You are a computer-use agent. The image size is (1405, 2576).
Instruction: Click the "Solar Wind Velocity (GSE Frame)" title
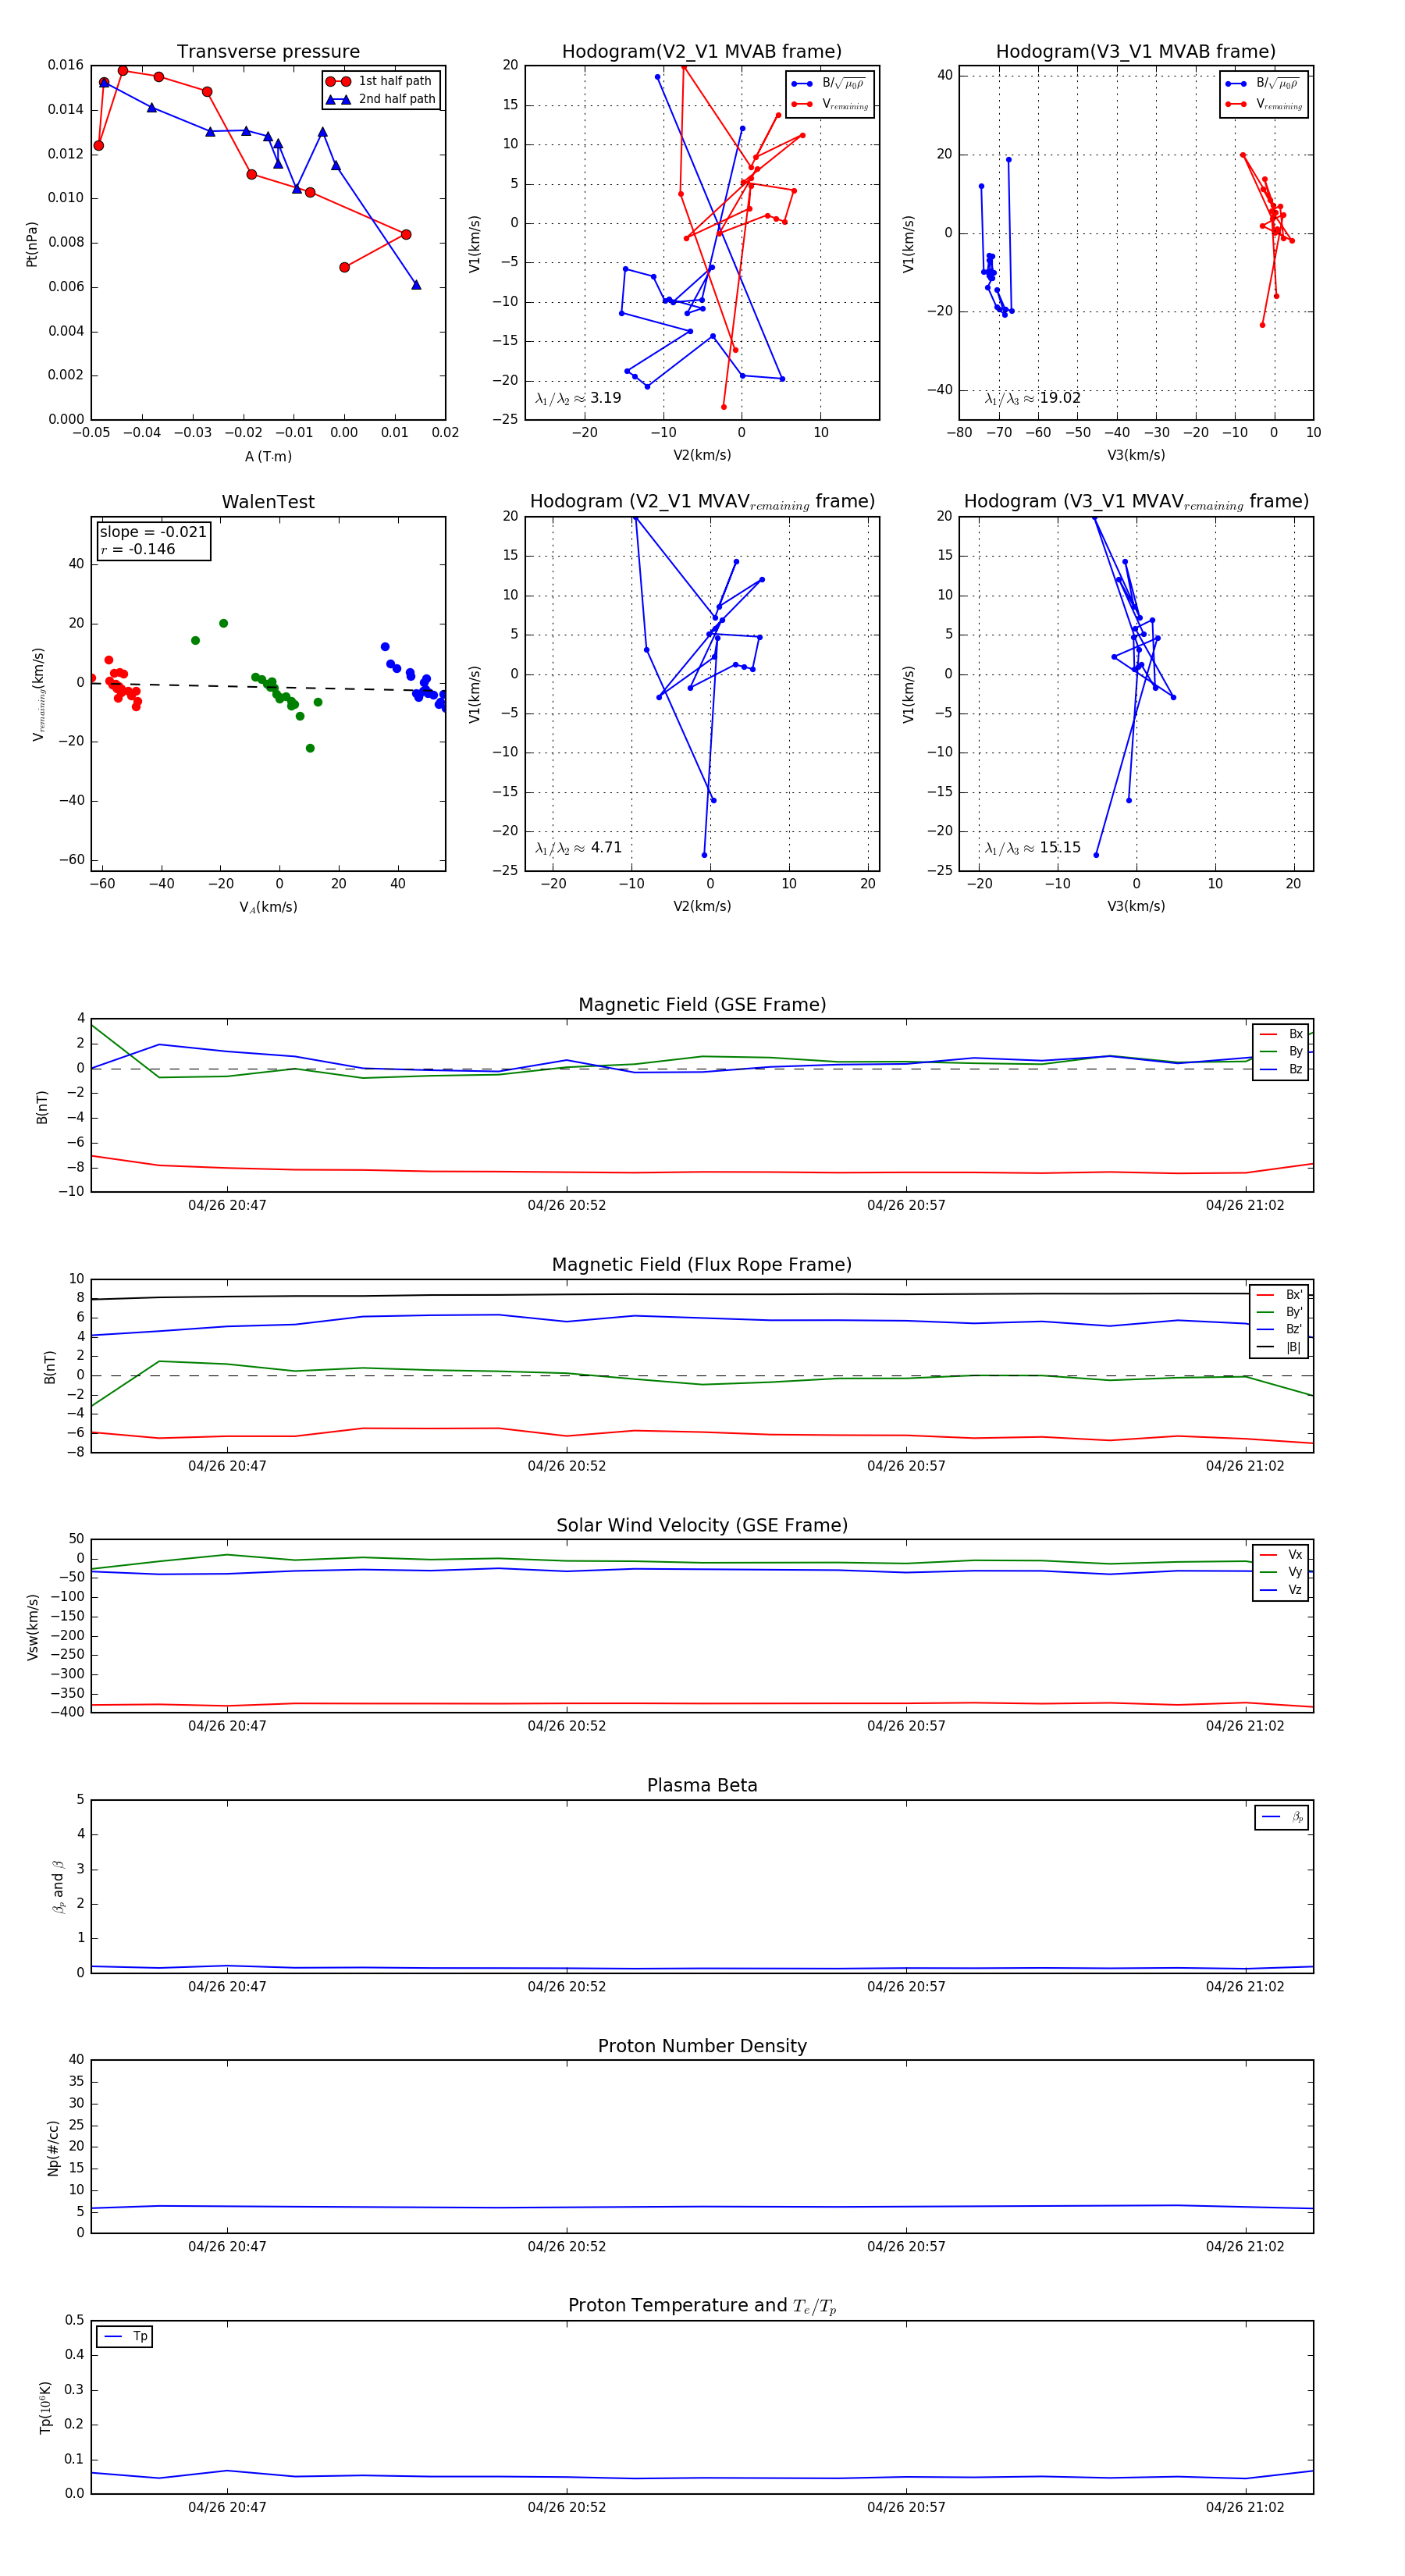pos(702,1525)
